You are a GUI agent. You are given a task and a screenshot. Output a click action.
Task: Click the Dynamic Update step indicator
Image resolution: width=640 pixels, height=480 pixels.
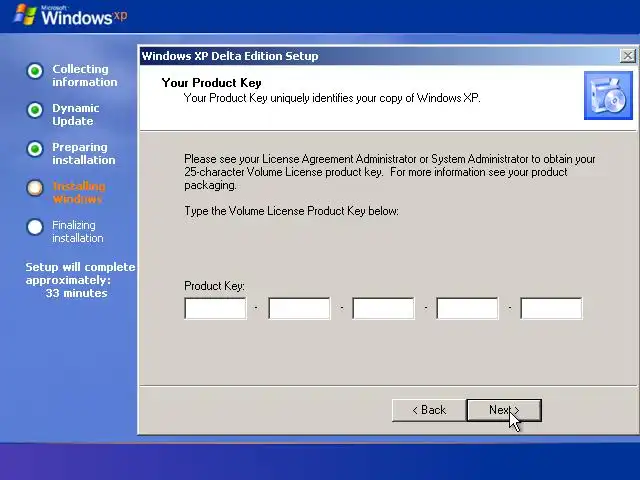(x=35, y=110)
